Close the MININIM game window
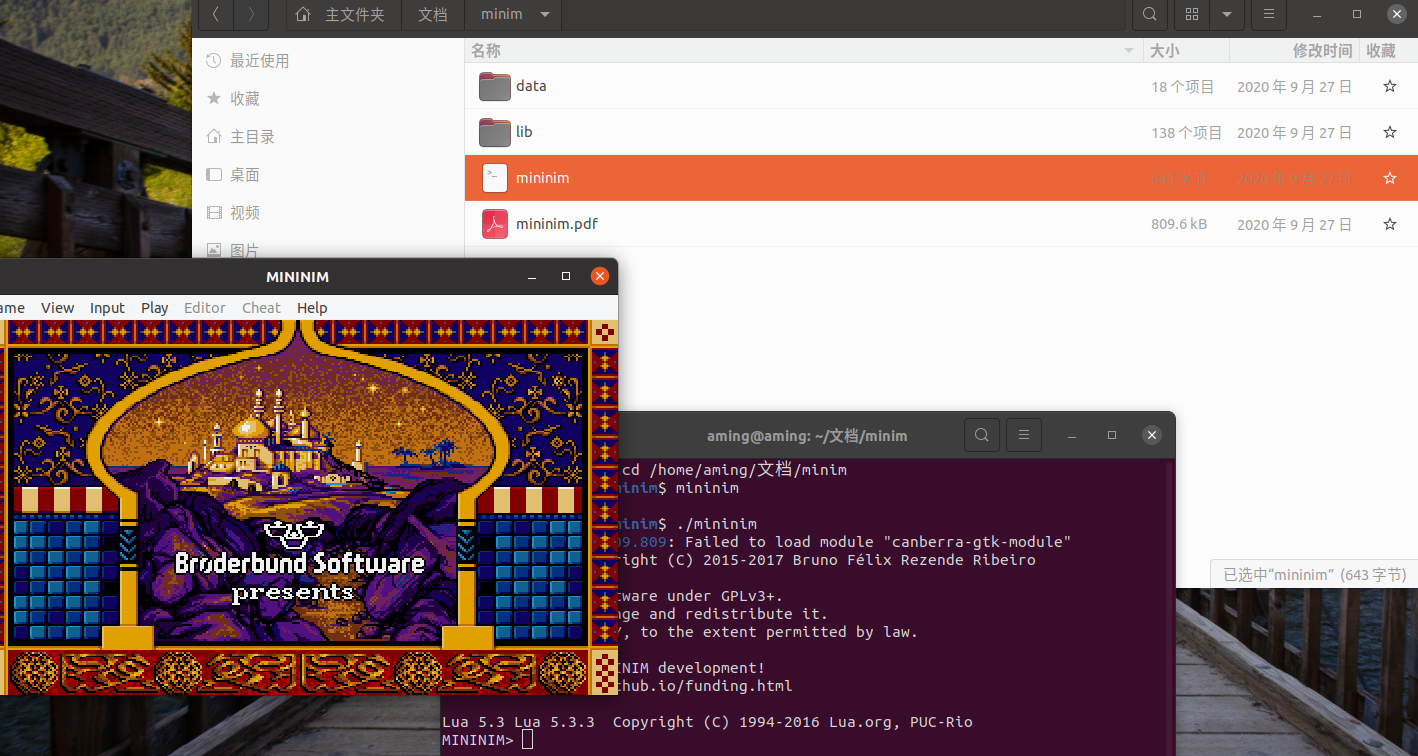Image resolution: width=1418 pixels, height=756 pixels. click(599, 277)
